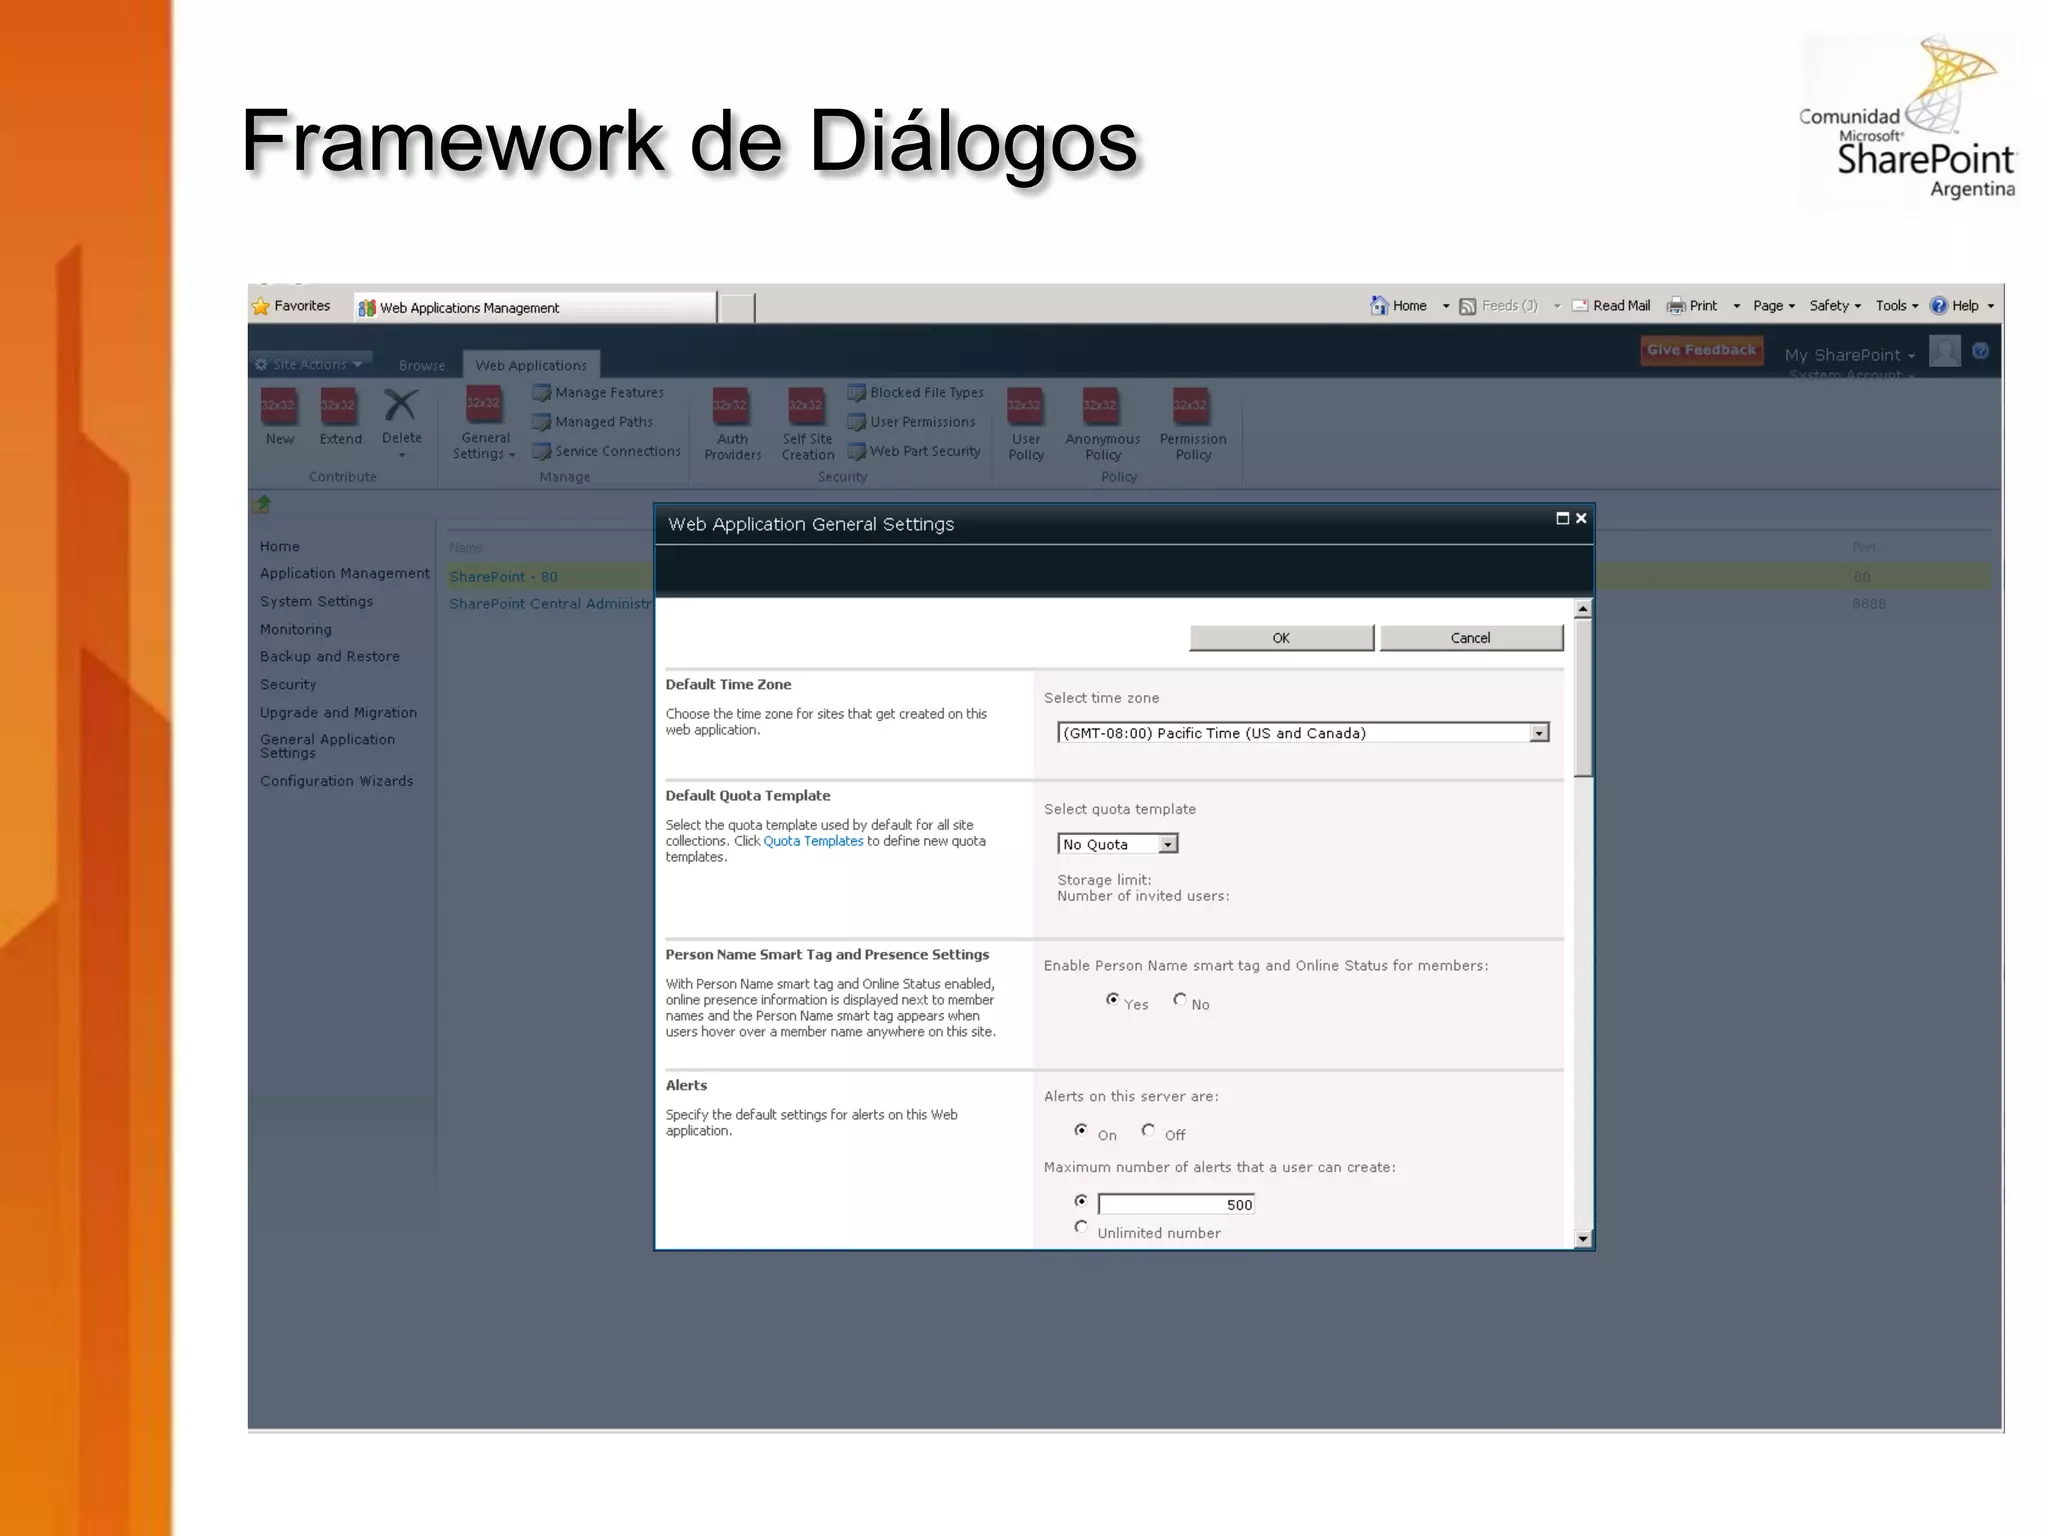
Task: Open General Application Settings navigation link
Action: [327, 746]
